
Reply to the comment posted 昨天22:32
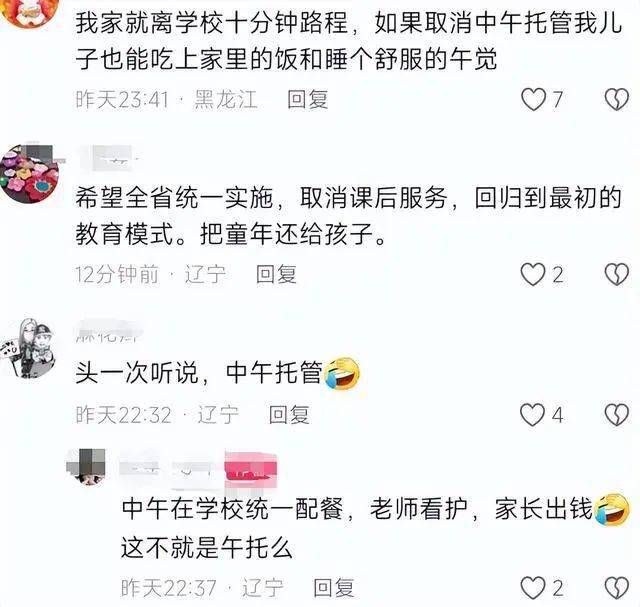289,415
